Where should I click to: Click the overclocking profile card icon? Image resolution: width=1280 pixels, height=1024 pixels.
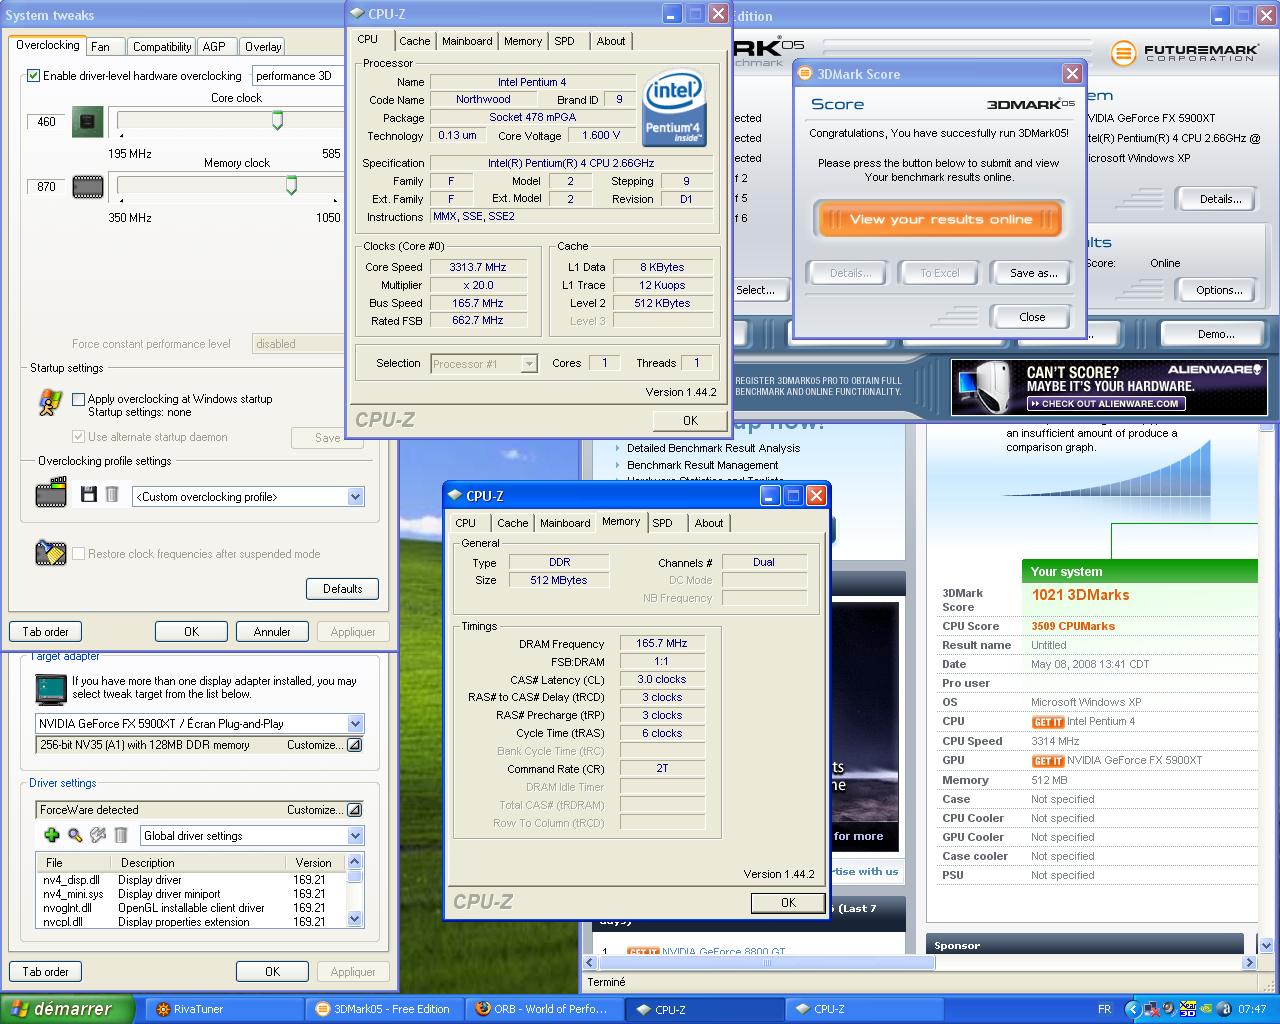pos(51,493)
